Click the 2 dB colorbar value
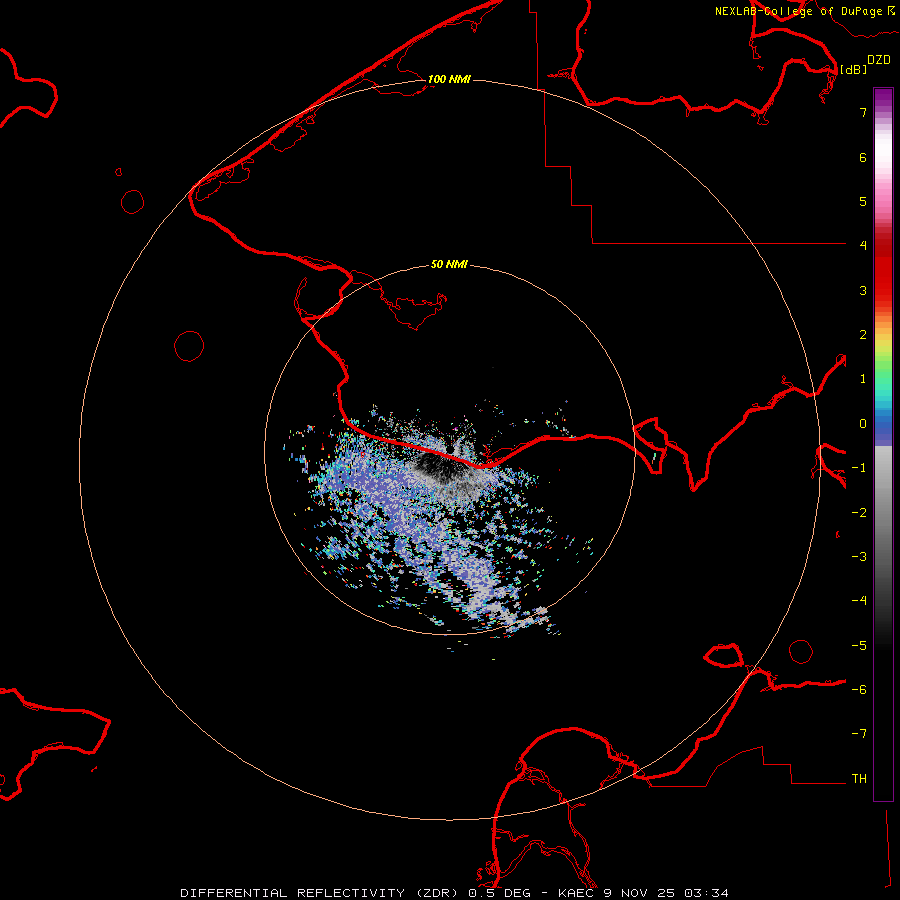Screen dimensions: 900x900 tap(863, 335)
